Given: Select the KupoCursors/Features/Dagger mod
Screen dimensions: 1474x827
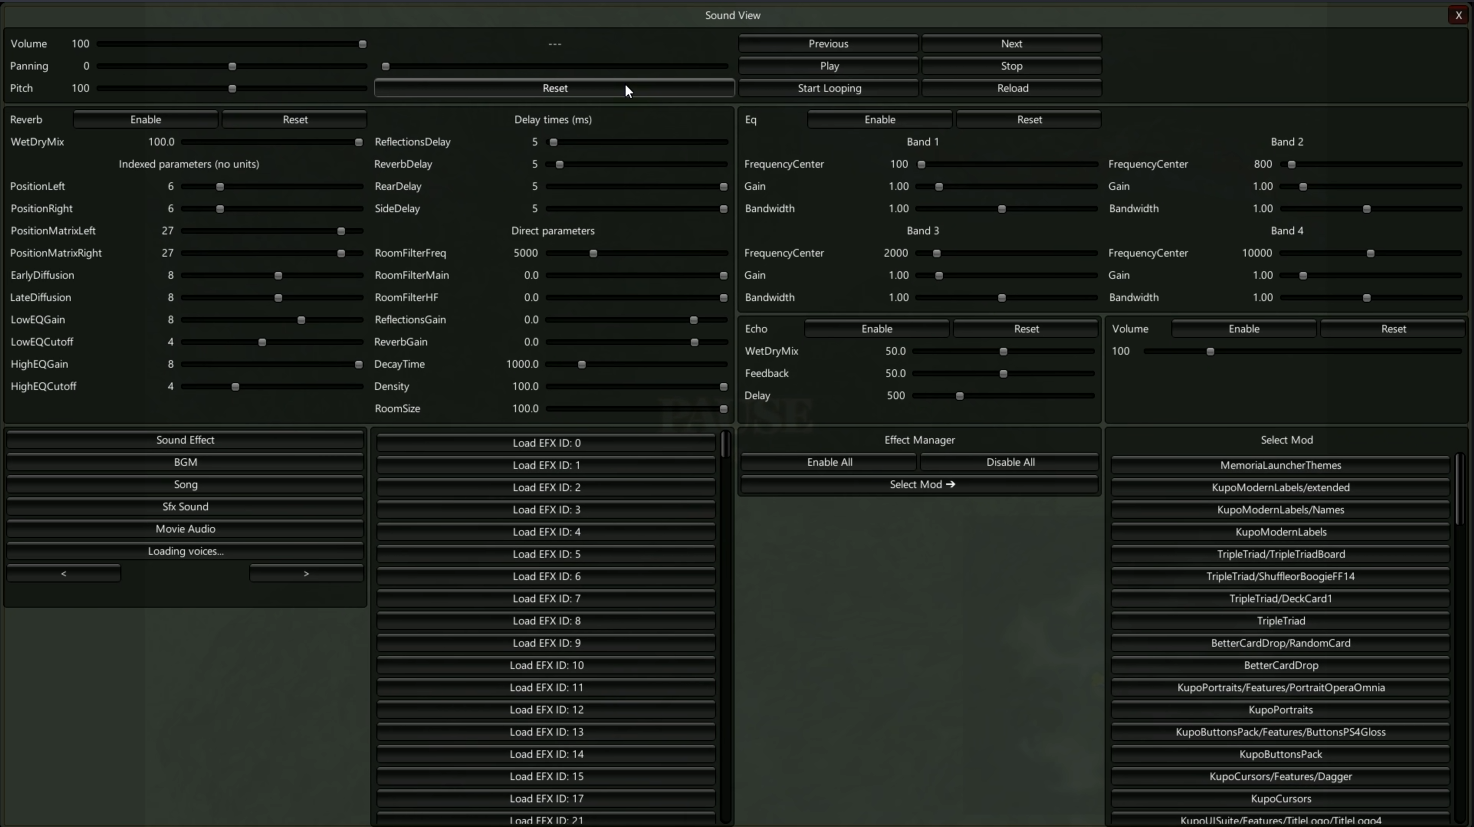Looking at the screenshot, I should pos(1280,777).
